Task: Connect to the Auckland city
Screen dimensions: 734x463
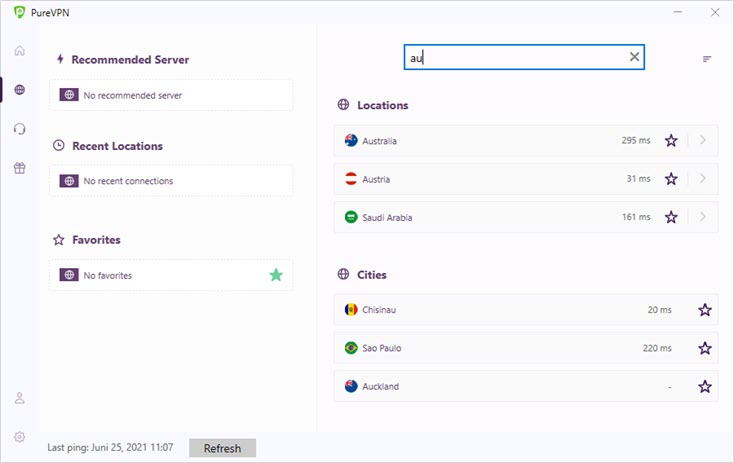Action: click(525, 387)
